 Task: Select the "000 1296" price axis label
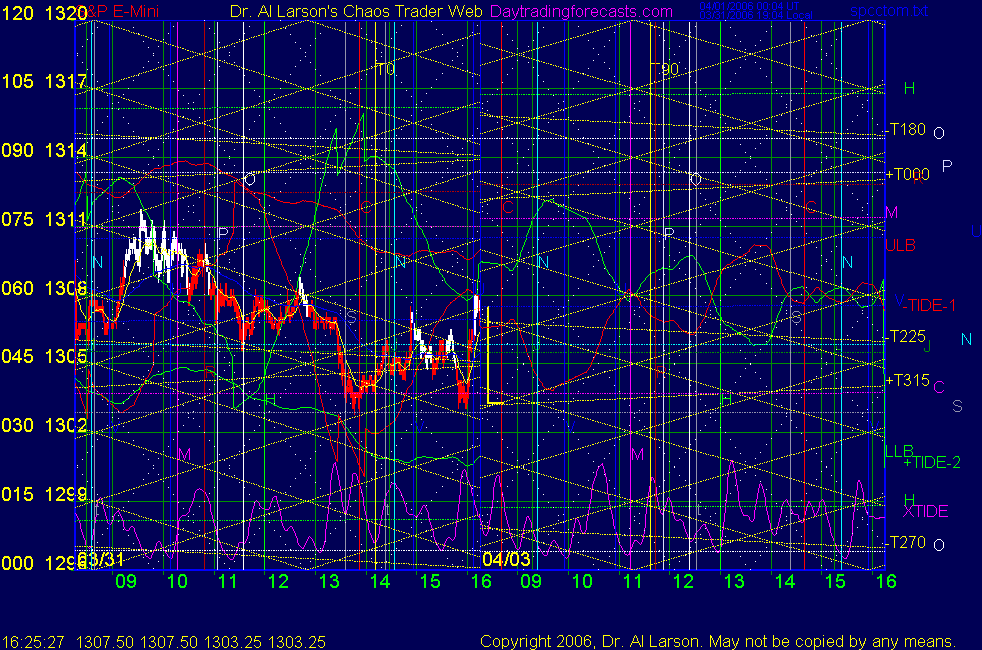pos(44,563)
